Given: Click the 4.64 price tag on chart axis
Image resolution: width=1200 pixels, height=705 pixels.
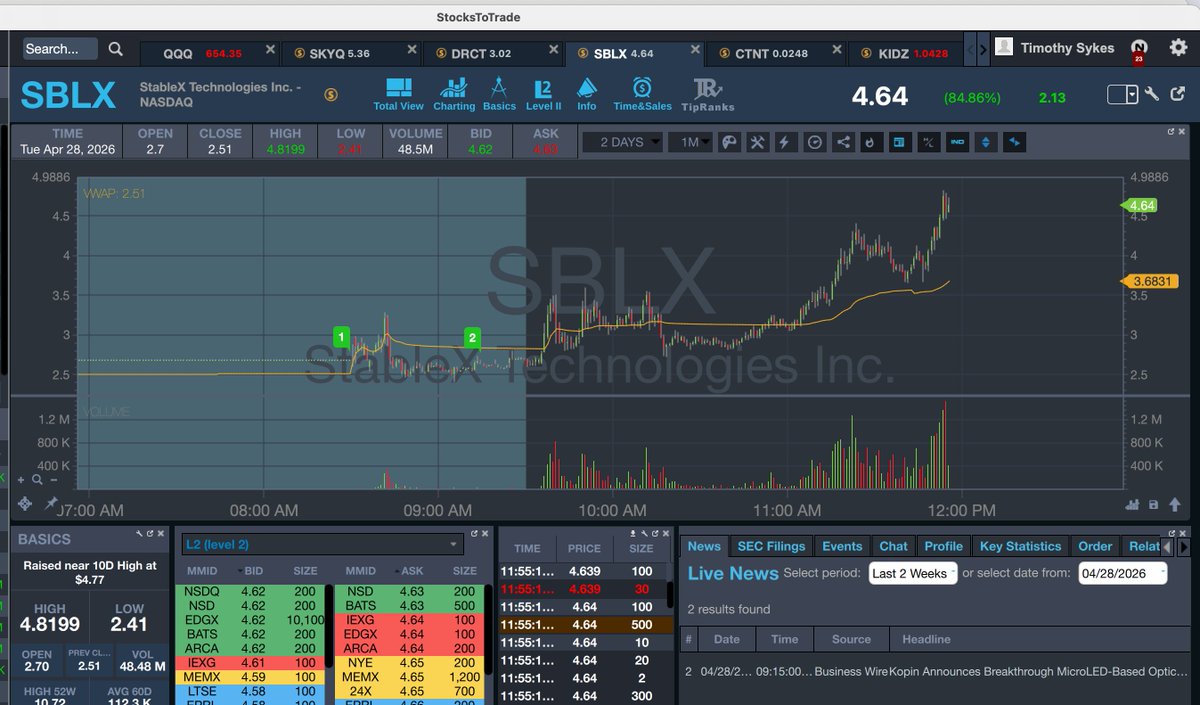Looking at the screenshot, I should click(x=1140, y=205).
